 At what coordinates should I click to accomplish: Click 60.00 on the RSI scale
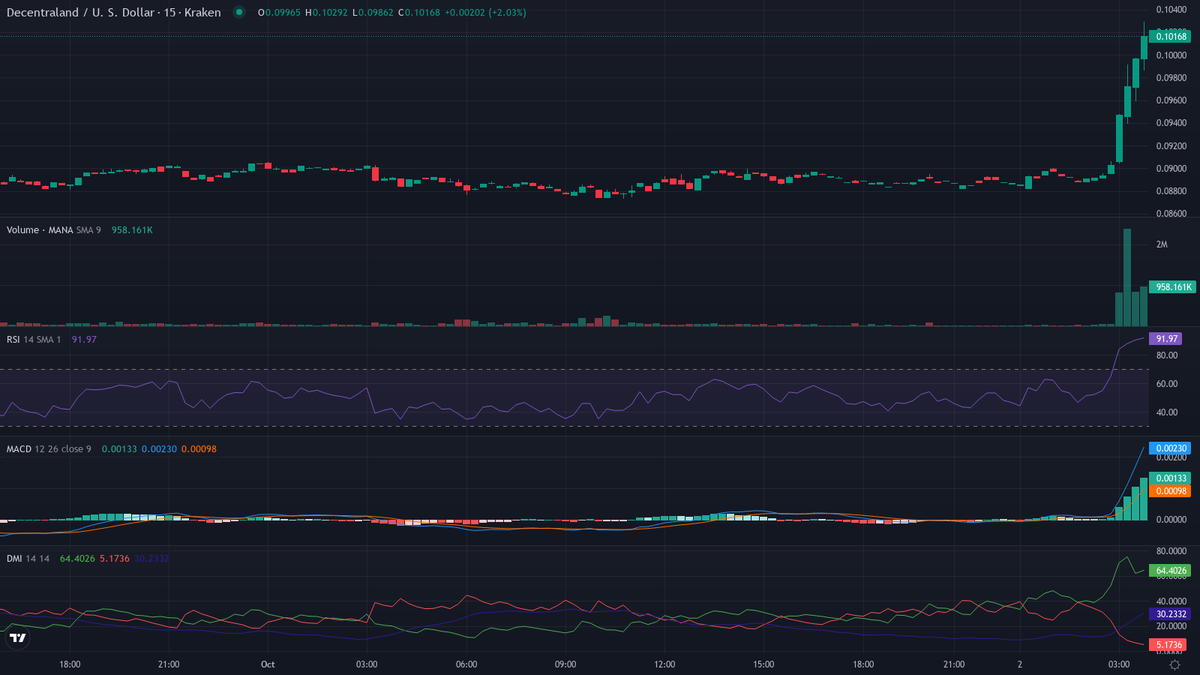point(1165,383)
